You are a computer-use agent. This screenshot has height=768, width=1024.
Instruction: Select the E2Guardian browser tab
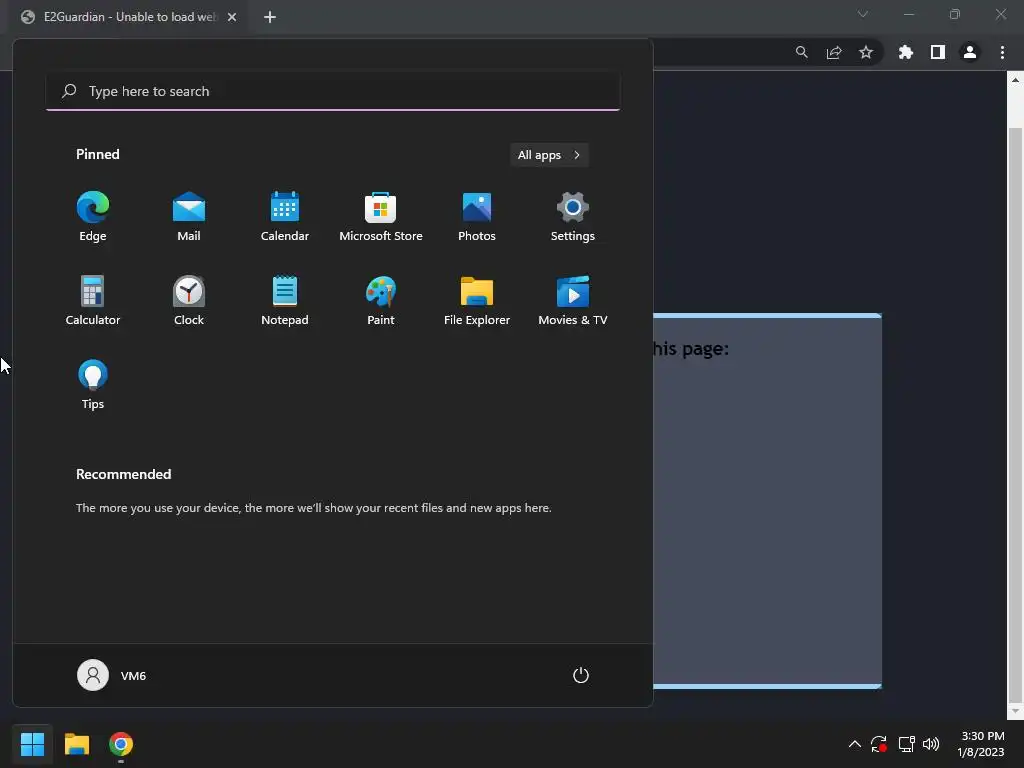tap(128, 17)
